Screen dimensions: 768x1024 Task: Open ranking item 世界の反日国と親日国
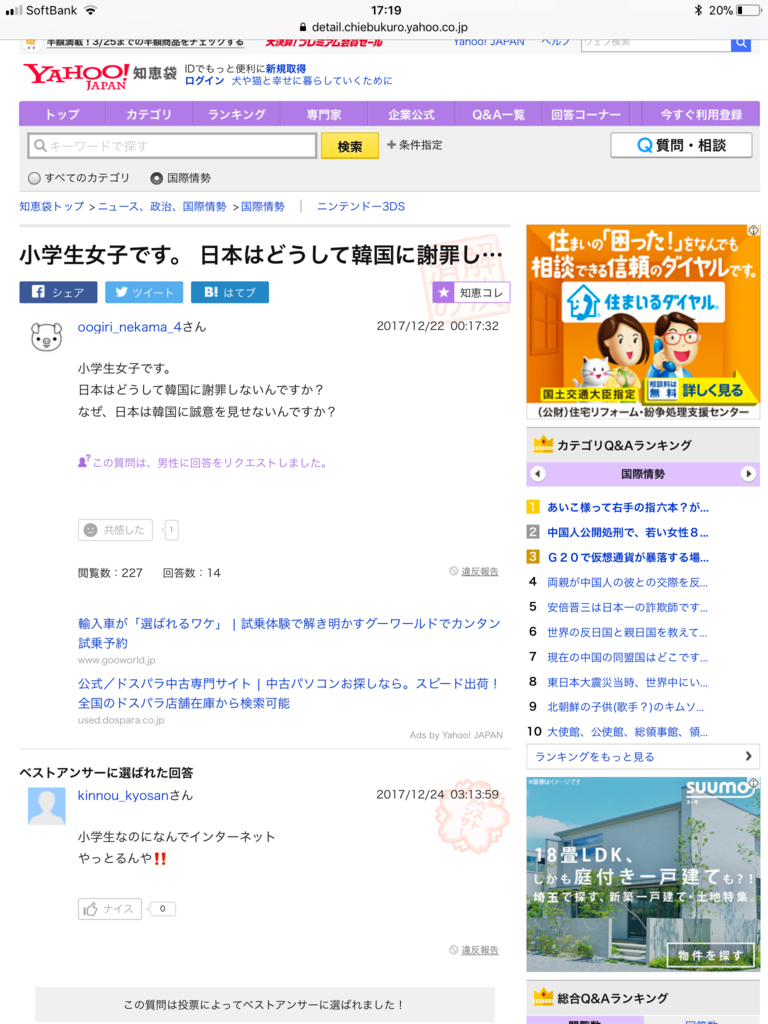[628, 632]
